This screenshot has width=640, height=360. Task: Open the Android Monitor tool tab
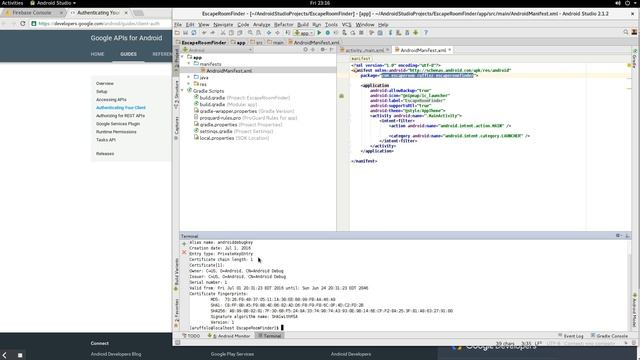229,336
